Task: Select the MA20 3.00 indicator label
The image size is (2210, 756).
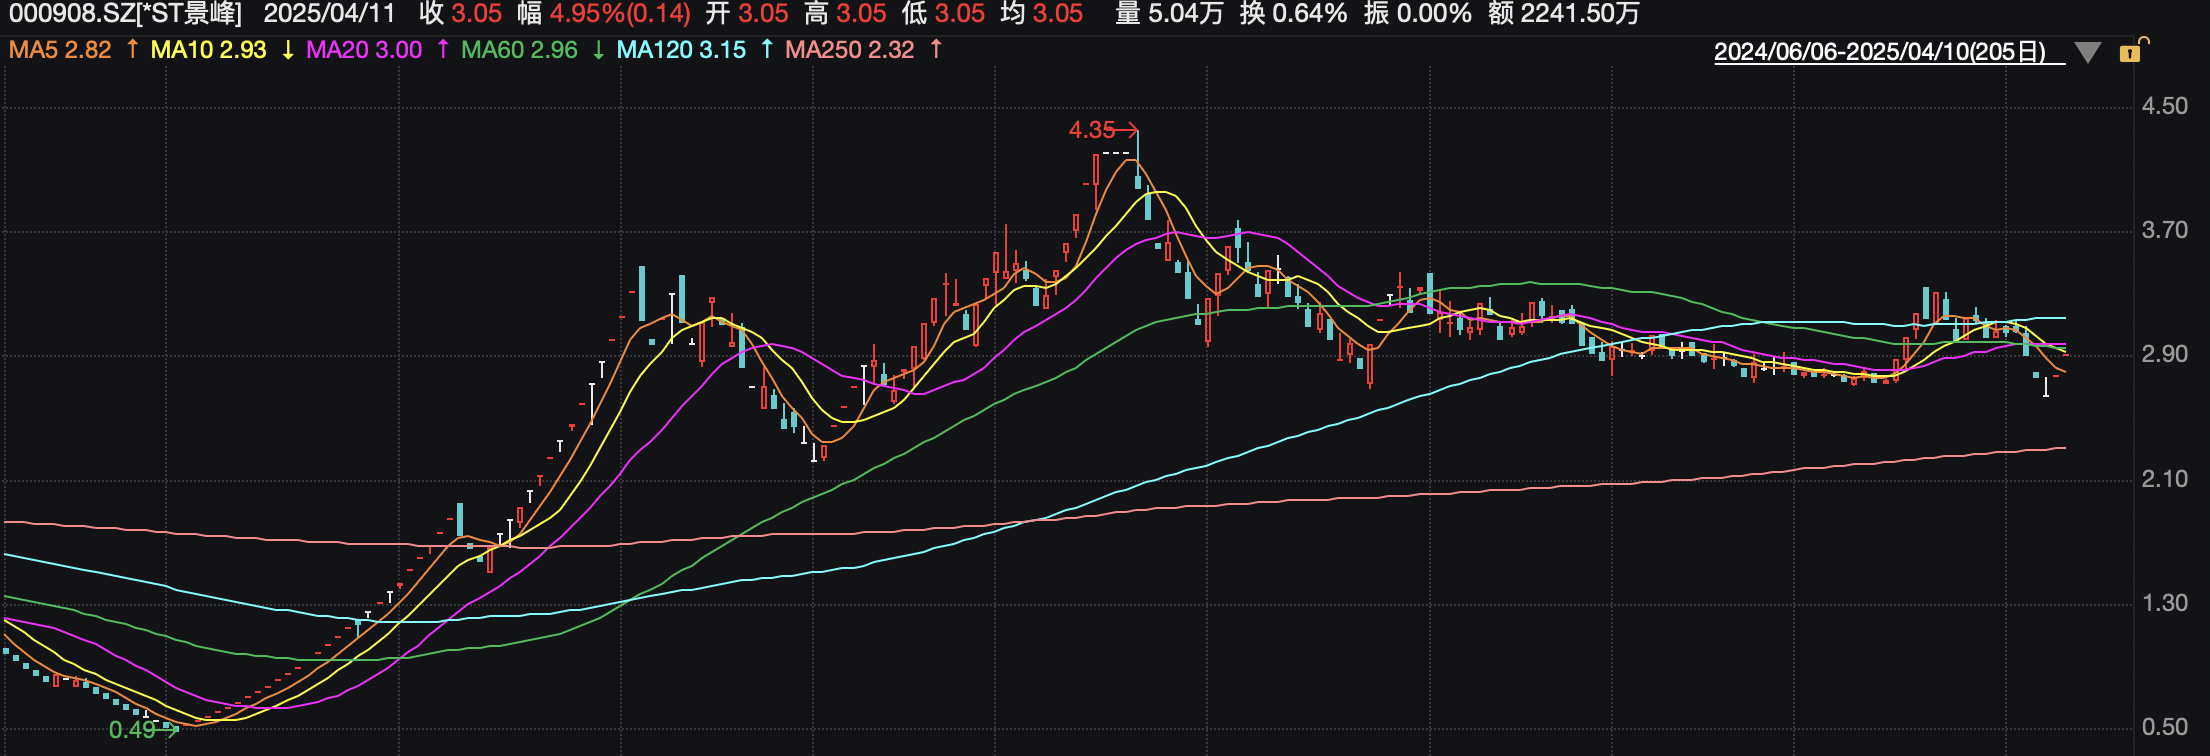Action: 364,50
